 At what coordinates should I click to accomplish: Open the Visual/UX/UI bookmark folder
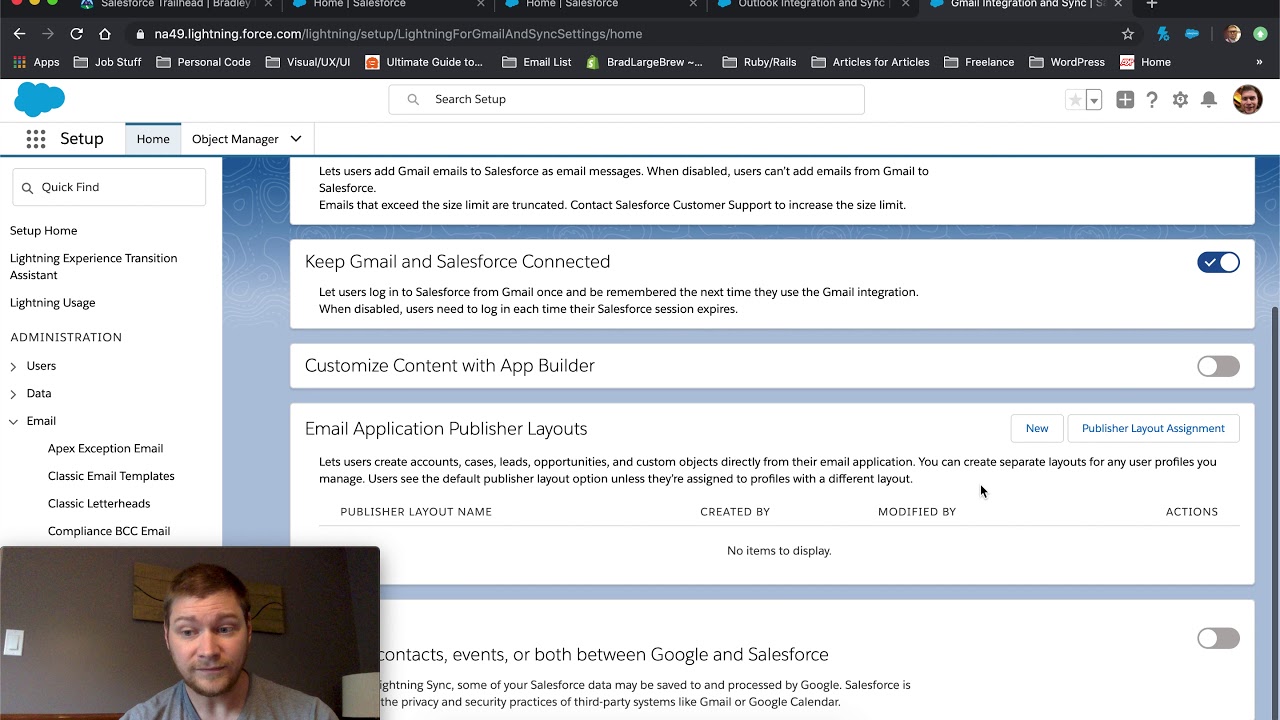pyautogui.click(x=308, y=62)
